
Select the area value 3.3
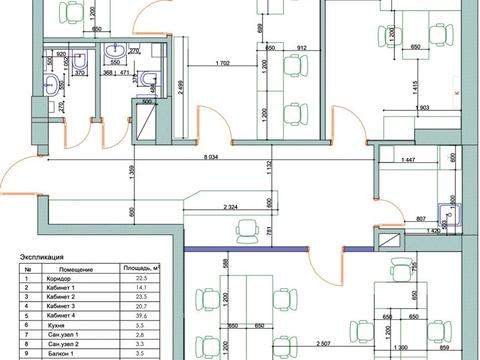coord(141,344)
